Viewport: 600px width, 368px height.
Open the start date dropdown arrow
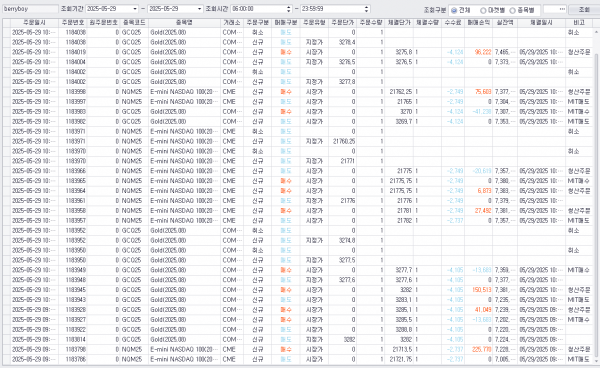click(x=135, y=9)
